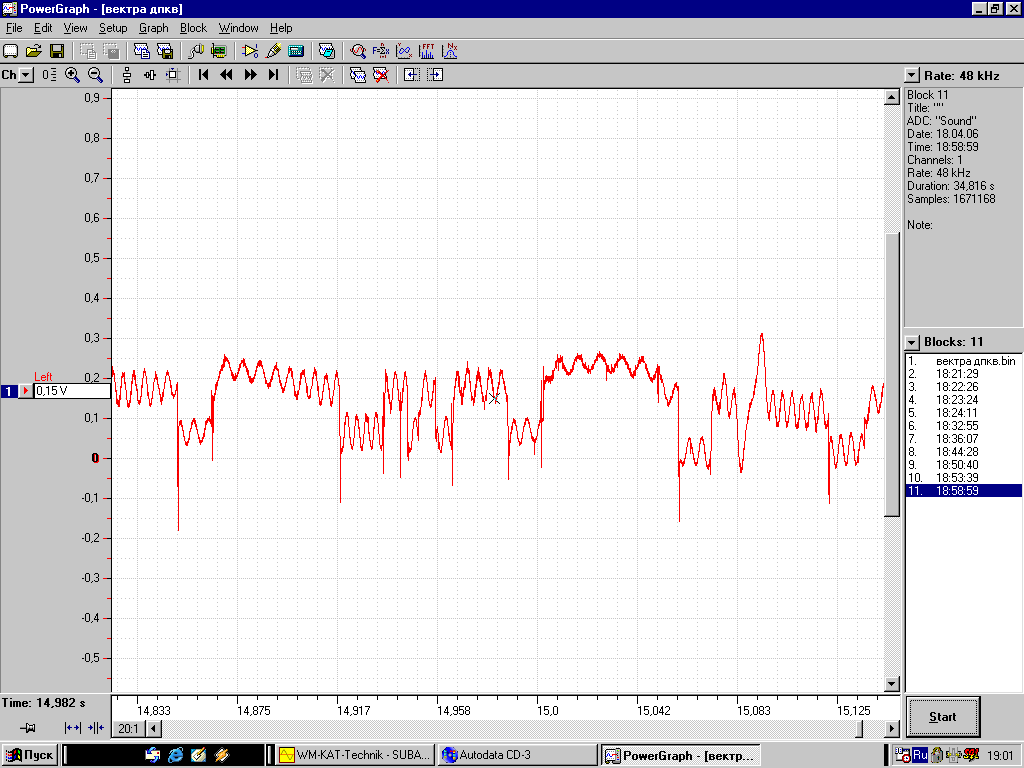
Task: Click the connector plug toolbar icon
Action: tap(195, 51)
